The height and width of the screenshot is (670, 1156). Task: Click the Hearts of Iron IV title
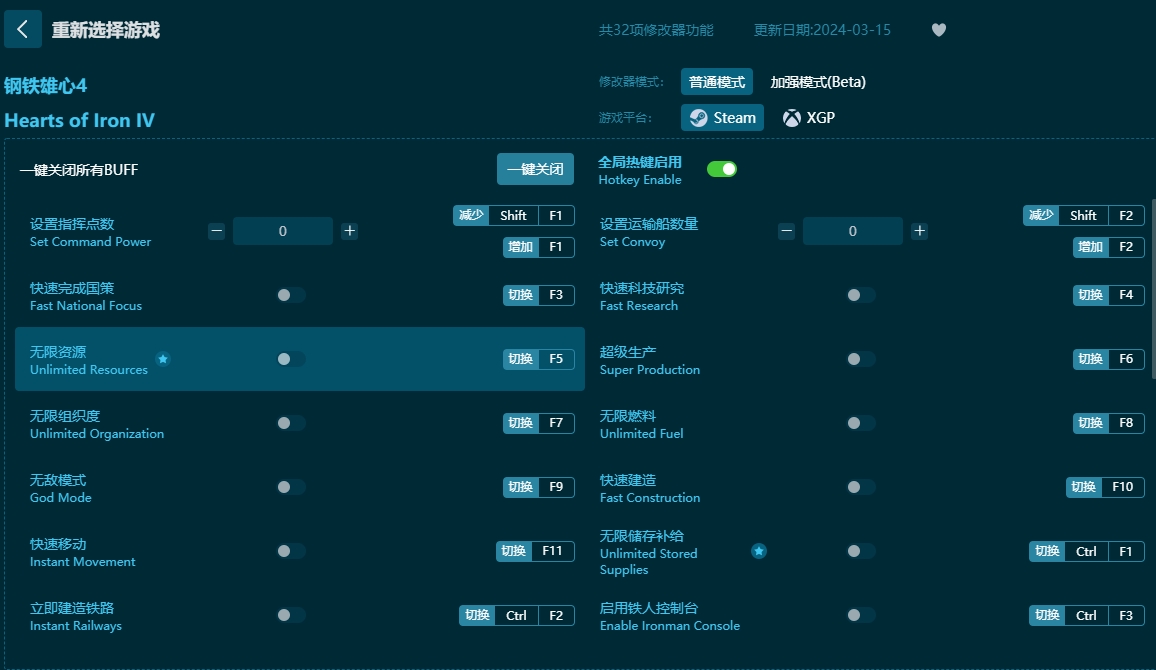pyautogui.click(x=80, y=120)
